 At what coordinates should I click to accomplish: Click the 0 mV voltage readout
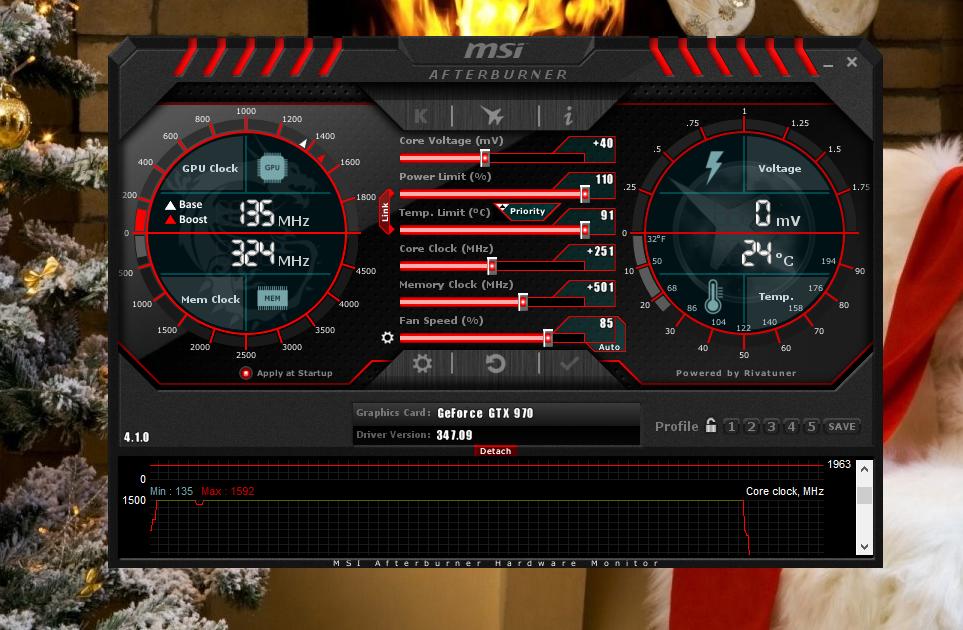[778, 214]
